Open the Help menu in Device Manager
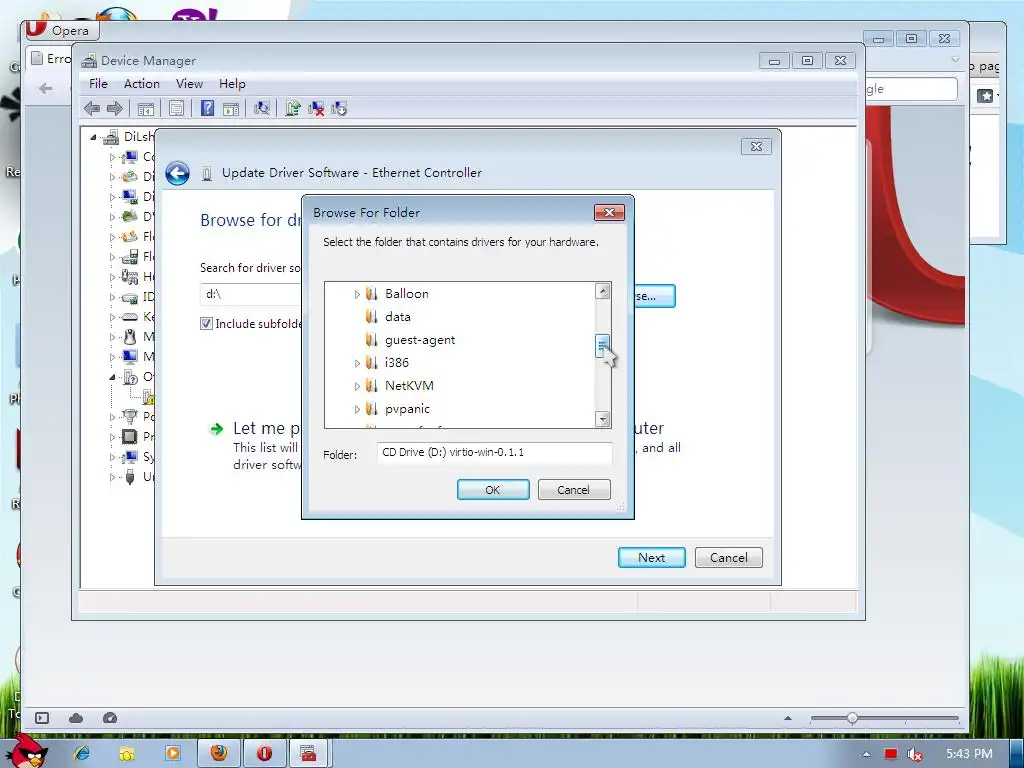The height and width of the screenshot is (768, 1024). point(232,84)
